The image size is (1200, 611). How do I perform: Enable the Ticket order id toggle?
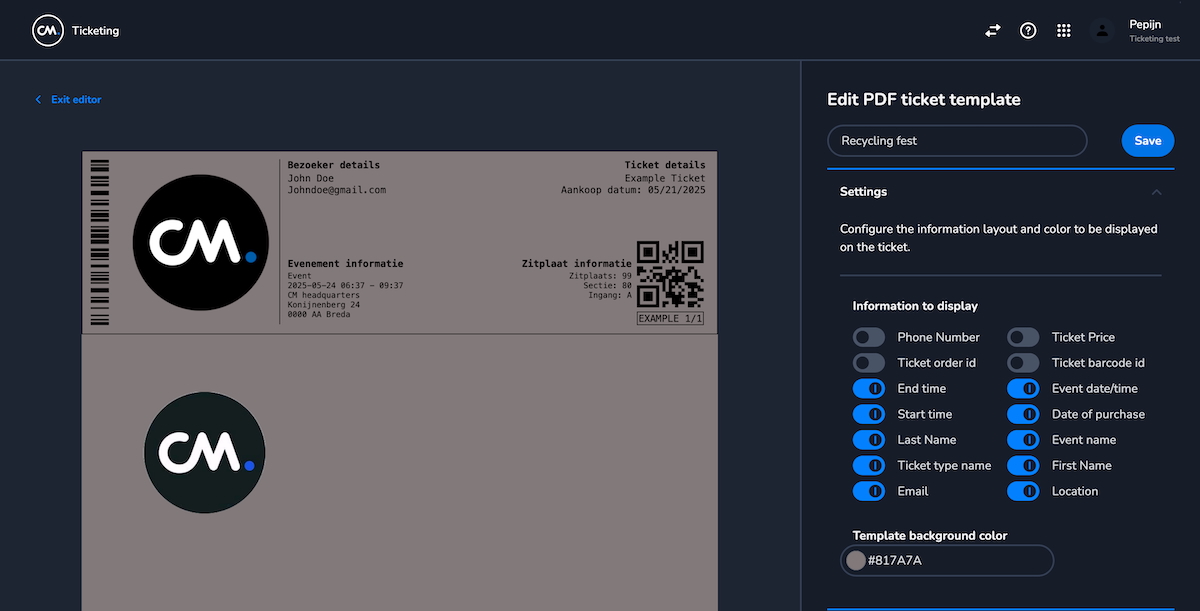[869, 363]
